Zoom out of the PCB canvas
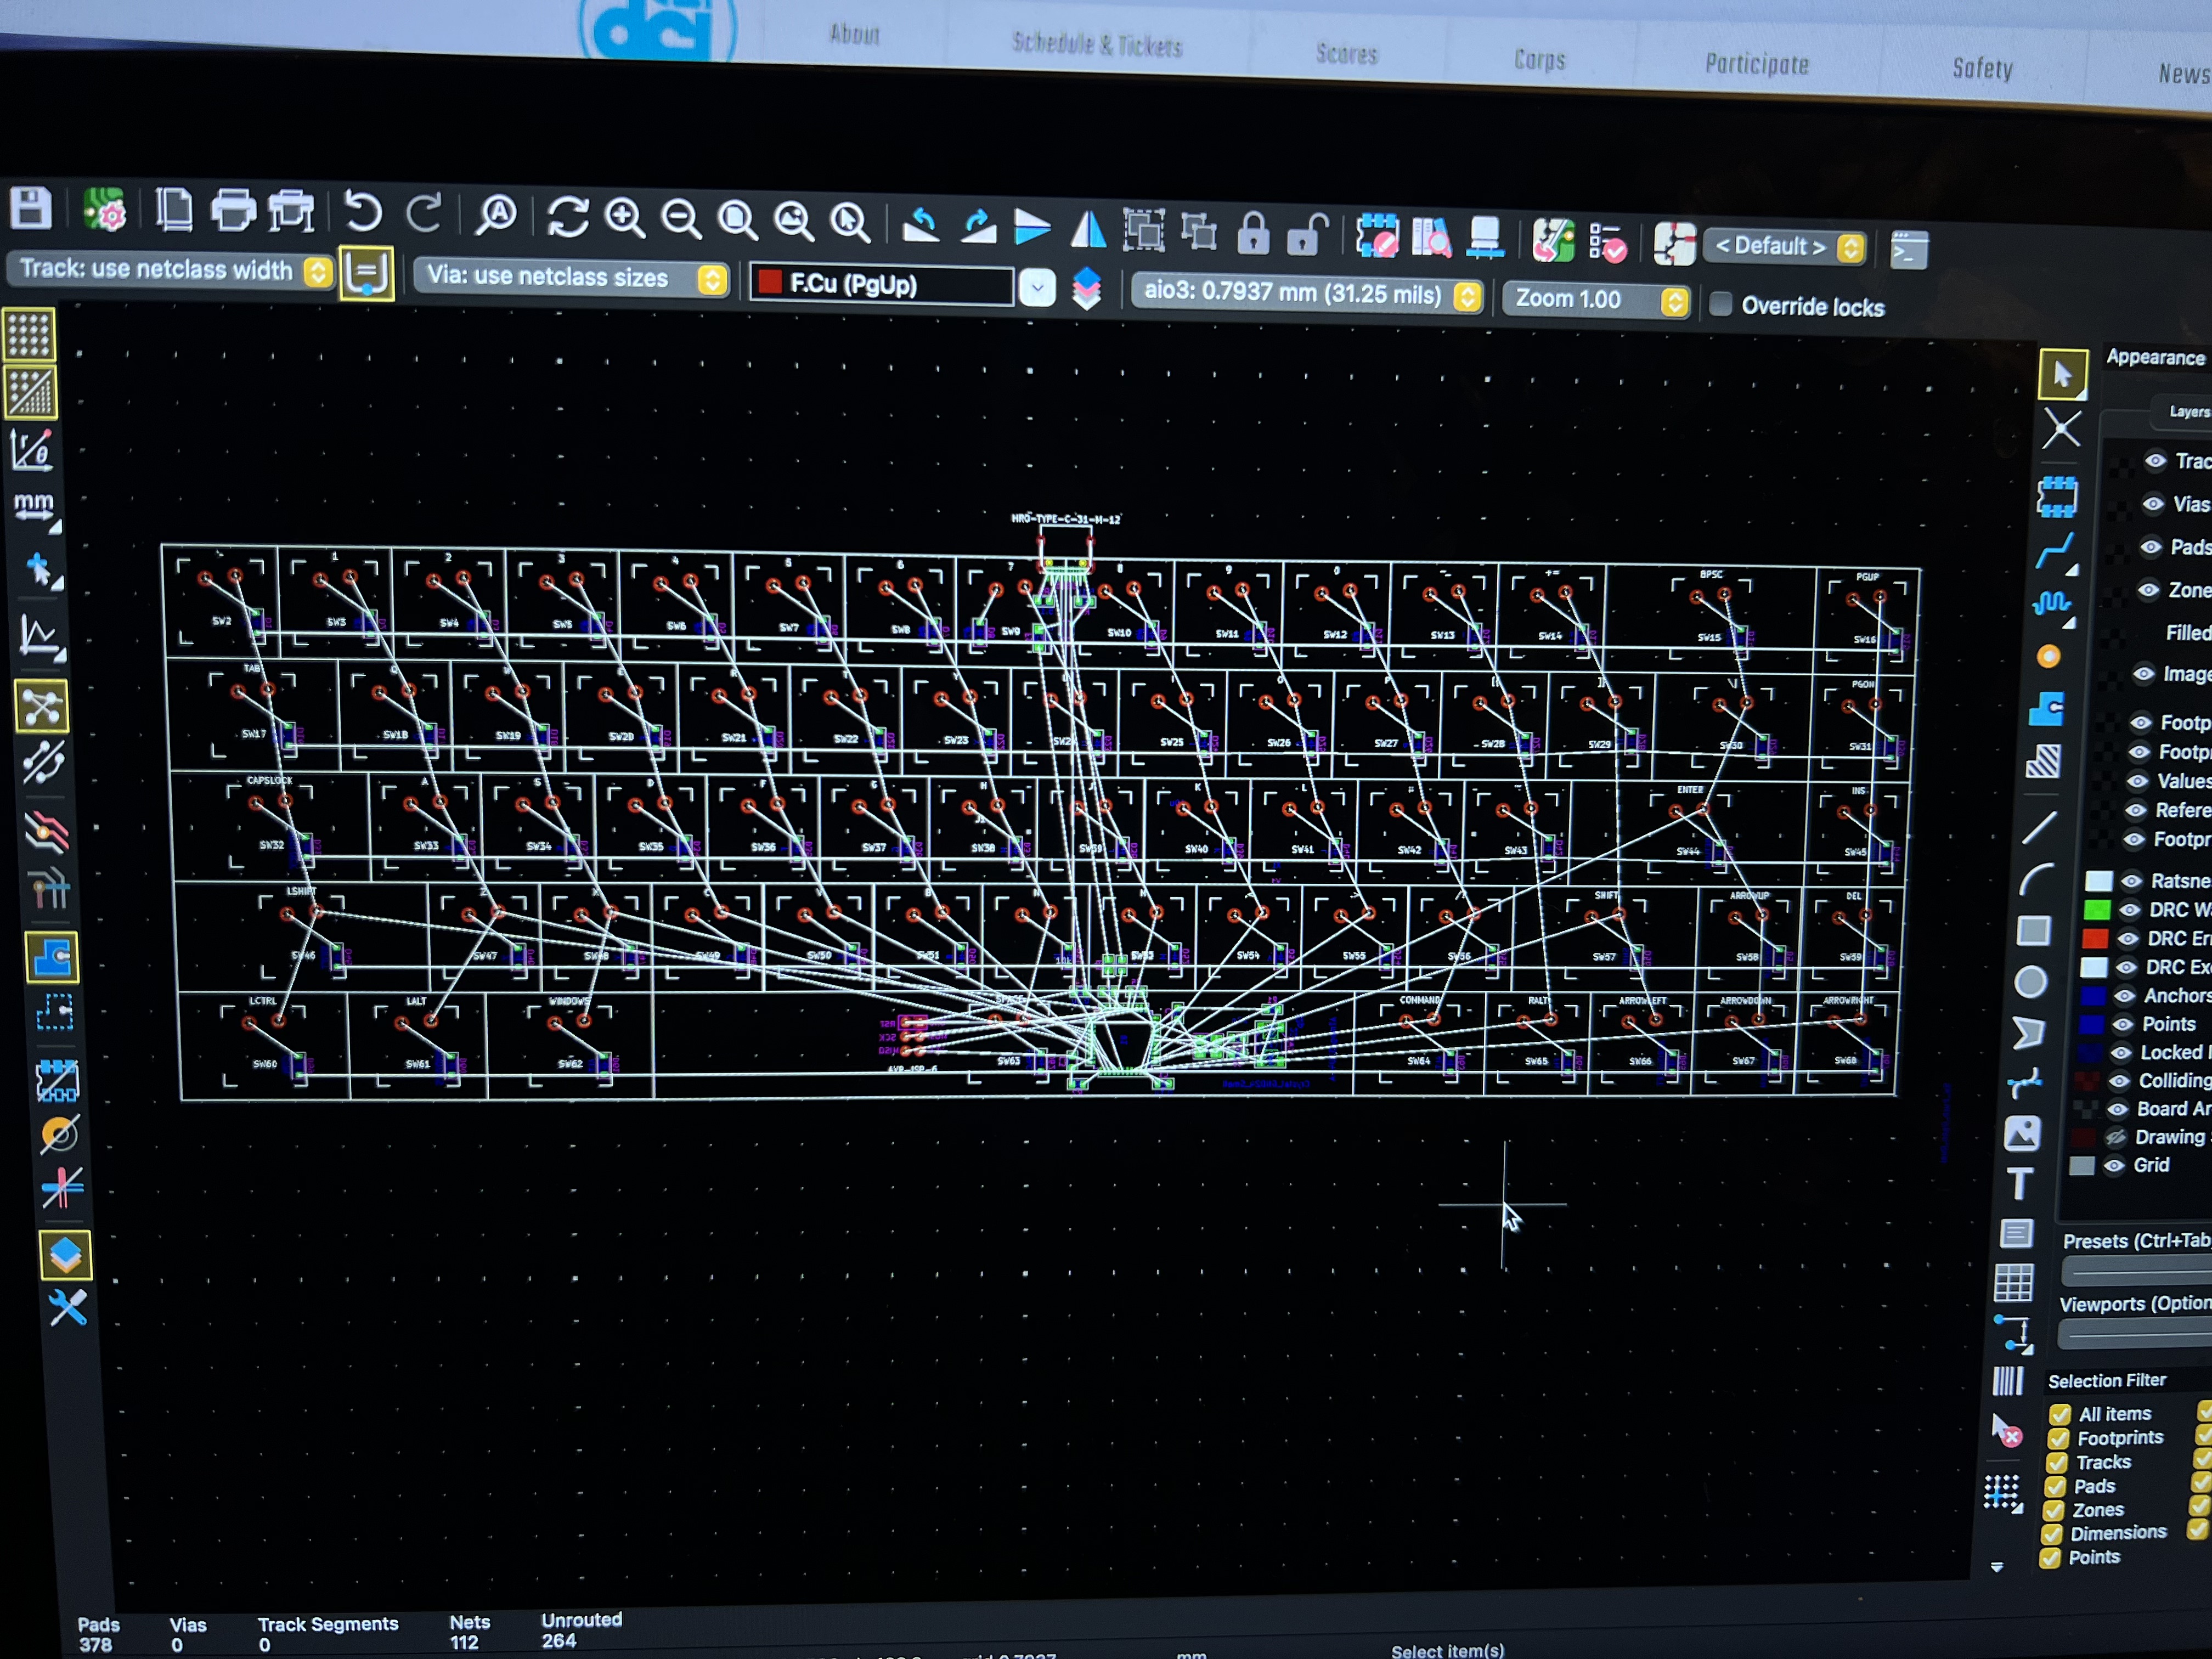The height and width of the screenshot is (1659, 2212). pyautogui.click(x=681, y=219)
